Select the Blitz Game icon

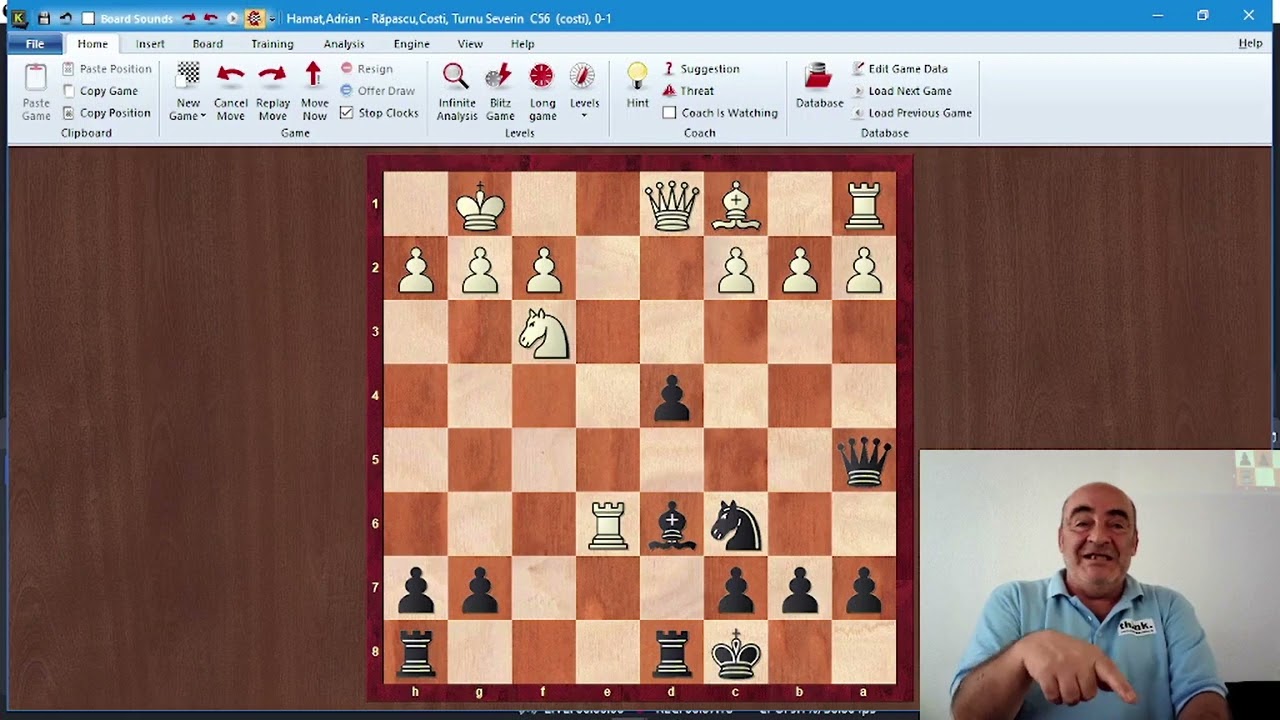499,76
